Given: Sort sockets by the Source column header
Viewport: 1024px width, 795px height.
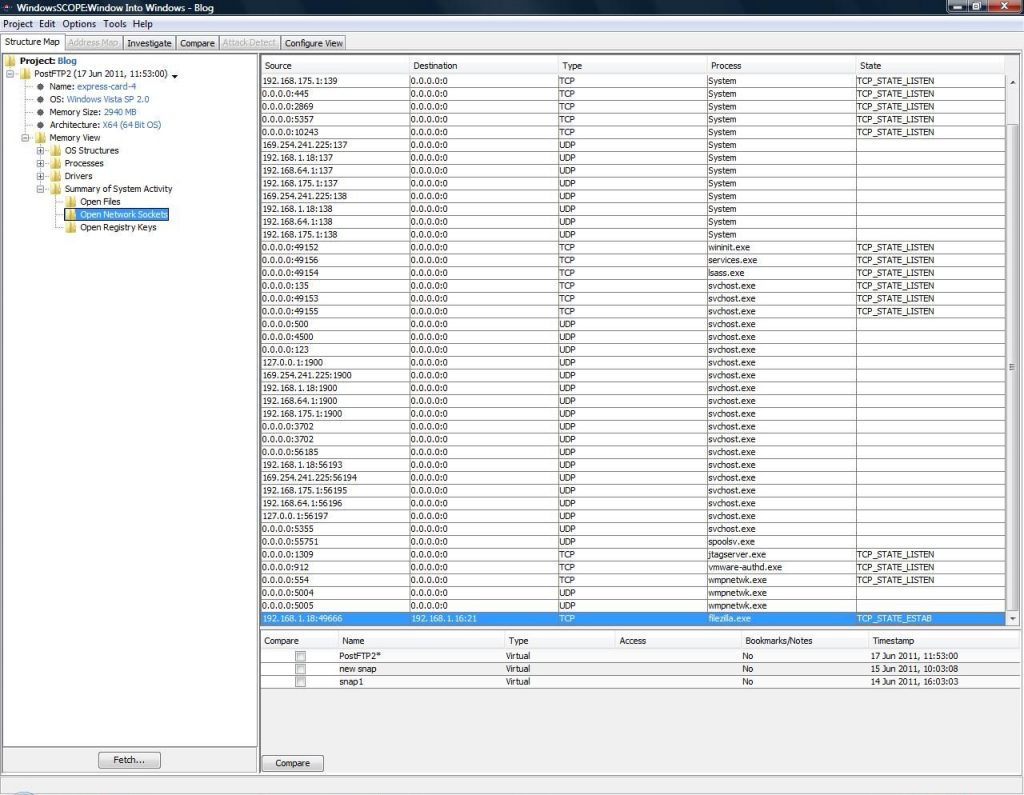Looking at the screenshot, I should pyautogui.click(x=335, y=66).
